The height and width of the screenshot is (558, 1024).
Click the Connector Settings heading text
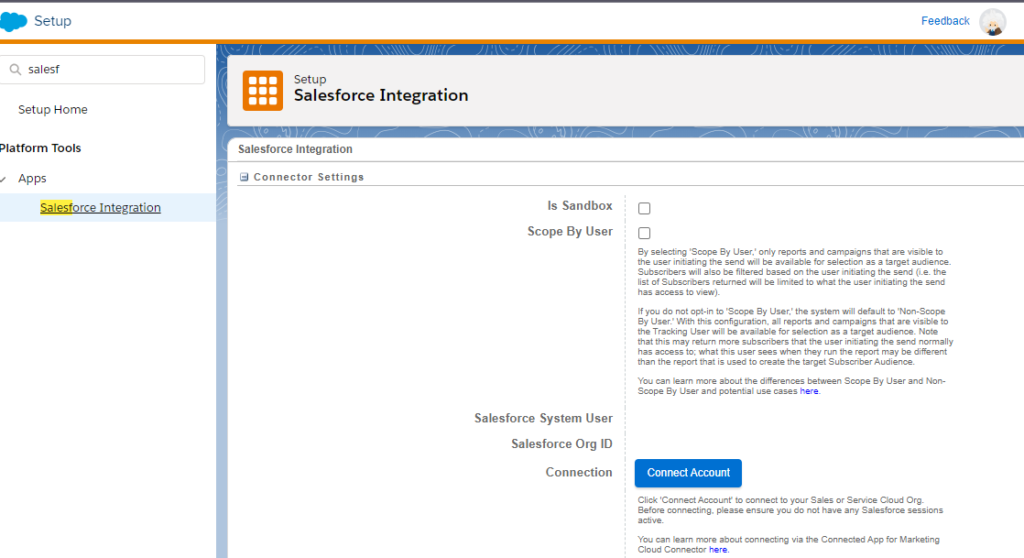coord(308,177)
